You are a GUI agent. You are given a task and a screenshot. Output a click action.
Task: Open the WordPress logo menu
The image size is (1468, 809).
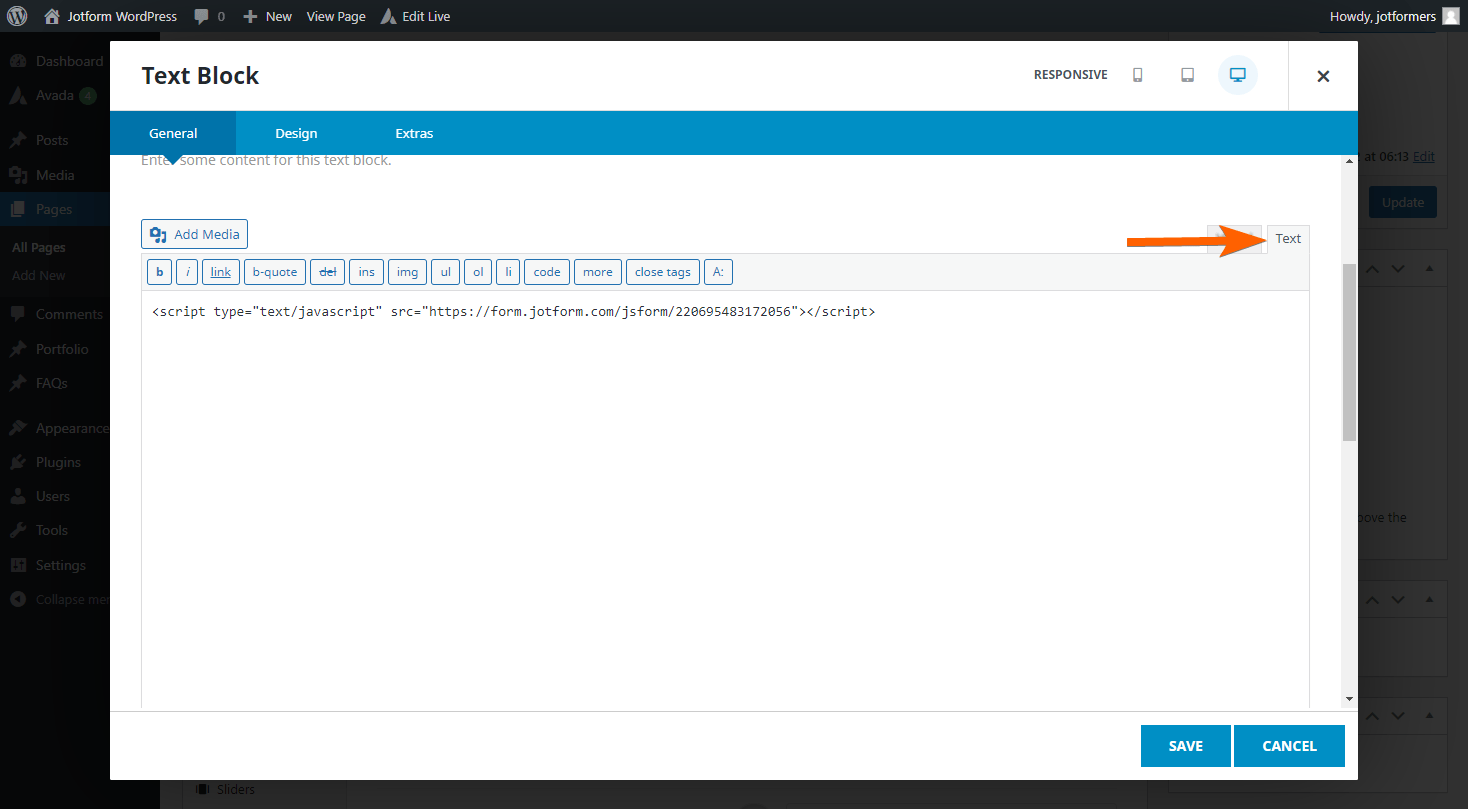17,16
